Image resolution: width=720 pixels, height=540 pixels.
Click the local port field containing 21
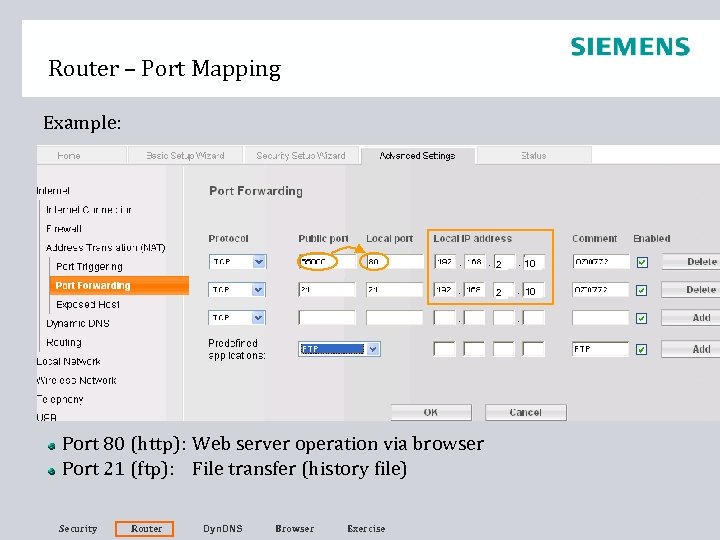click(x=394, y=290)
